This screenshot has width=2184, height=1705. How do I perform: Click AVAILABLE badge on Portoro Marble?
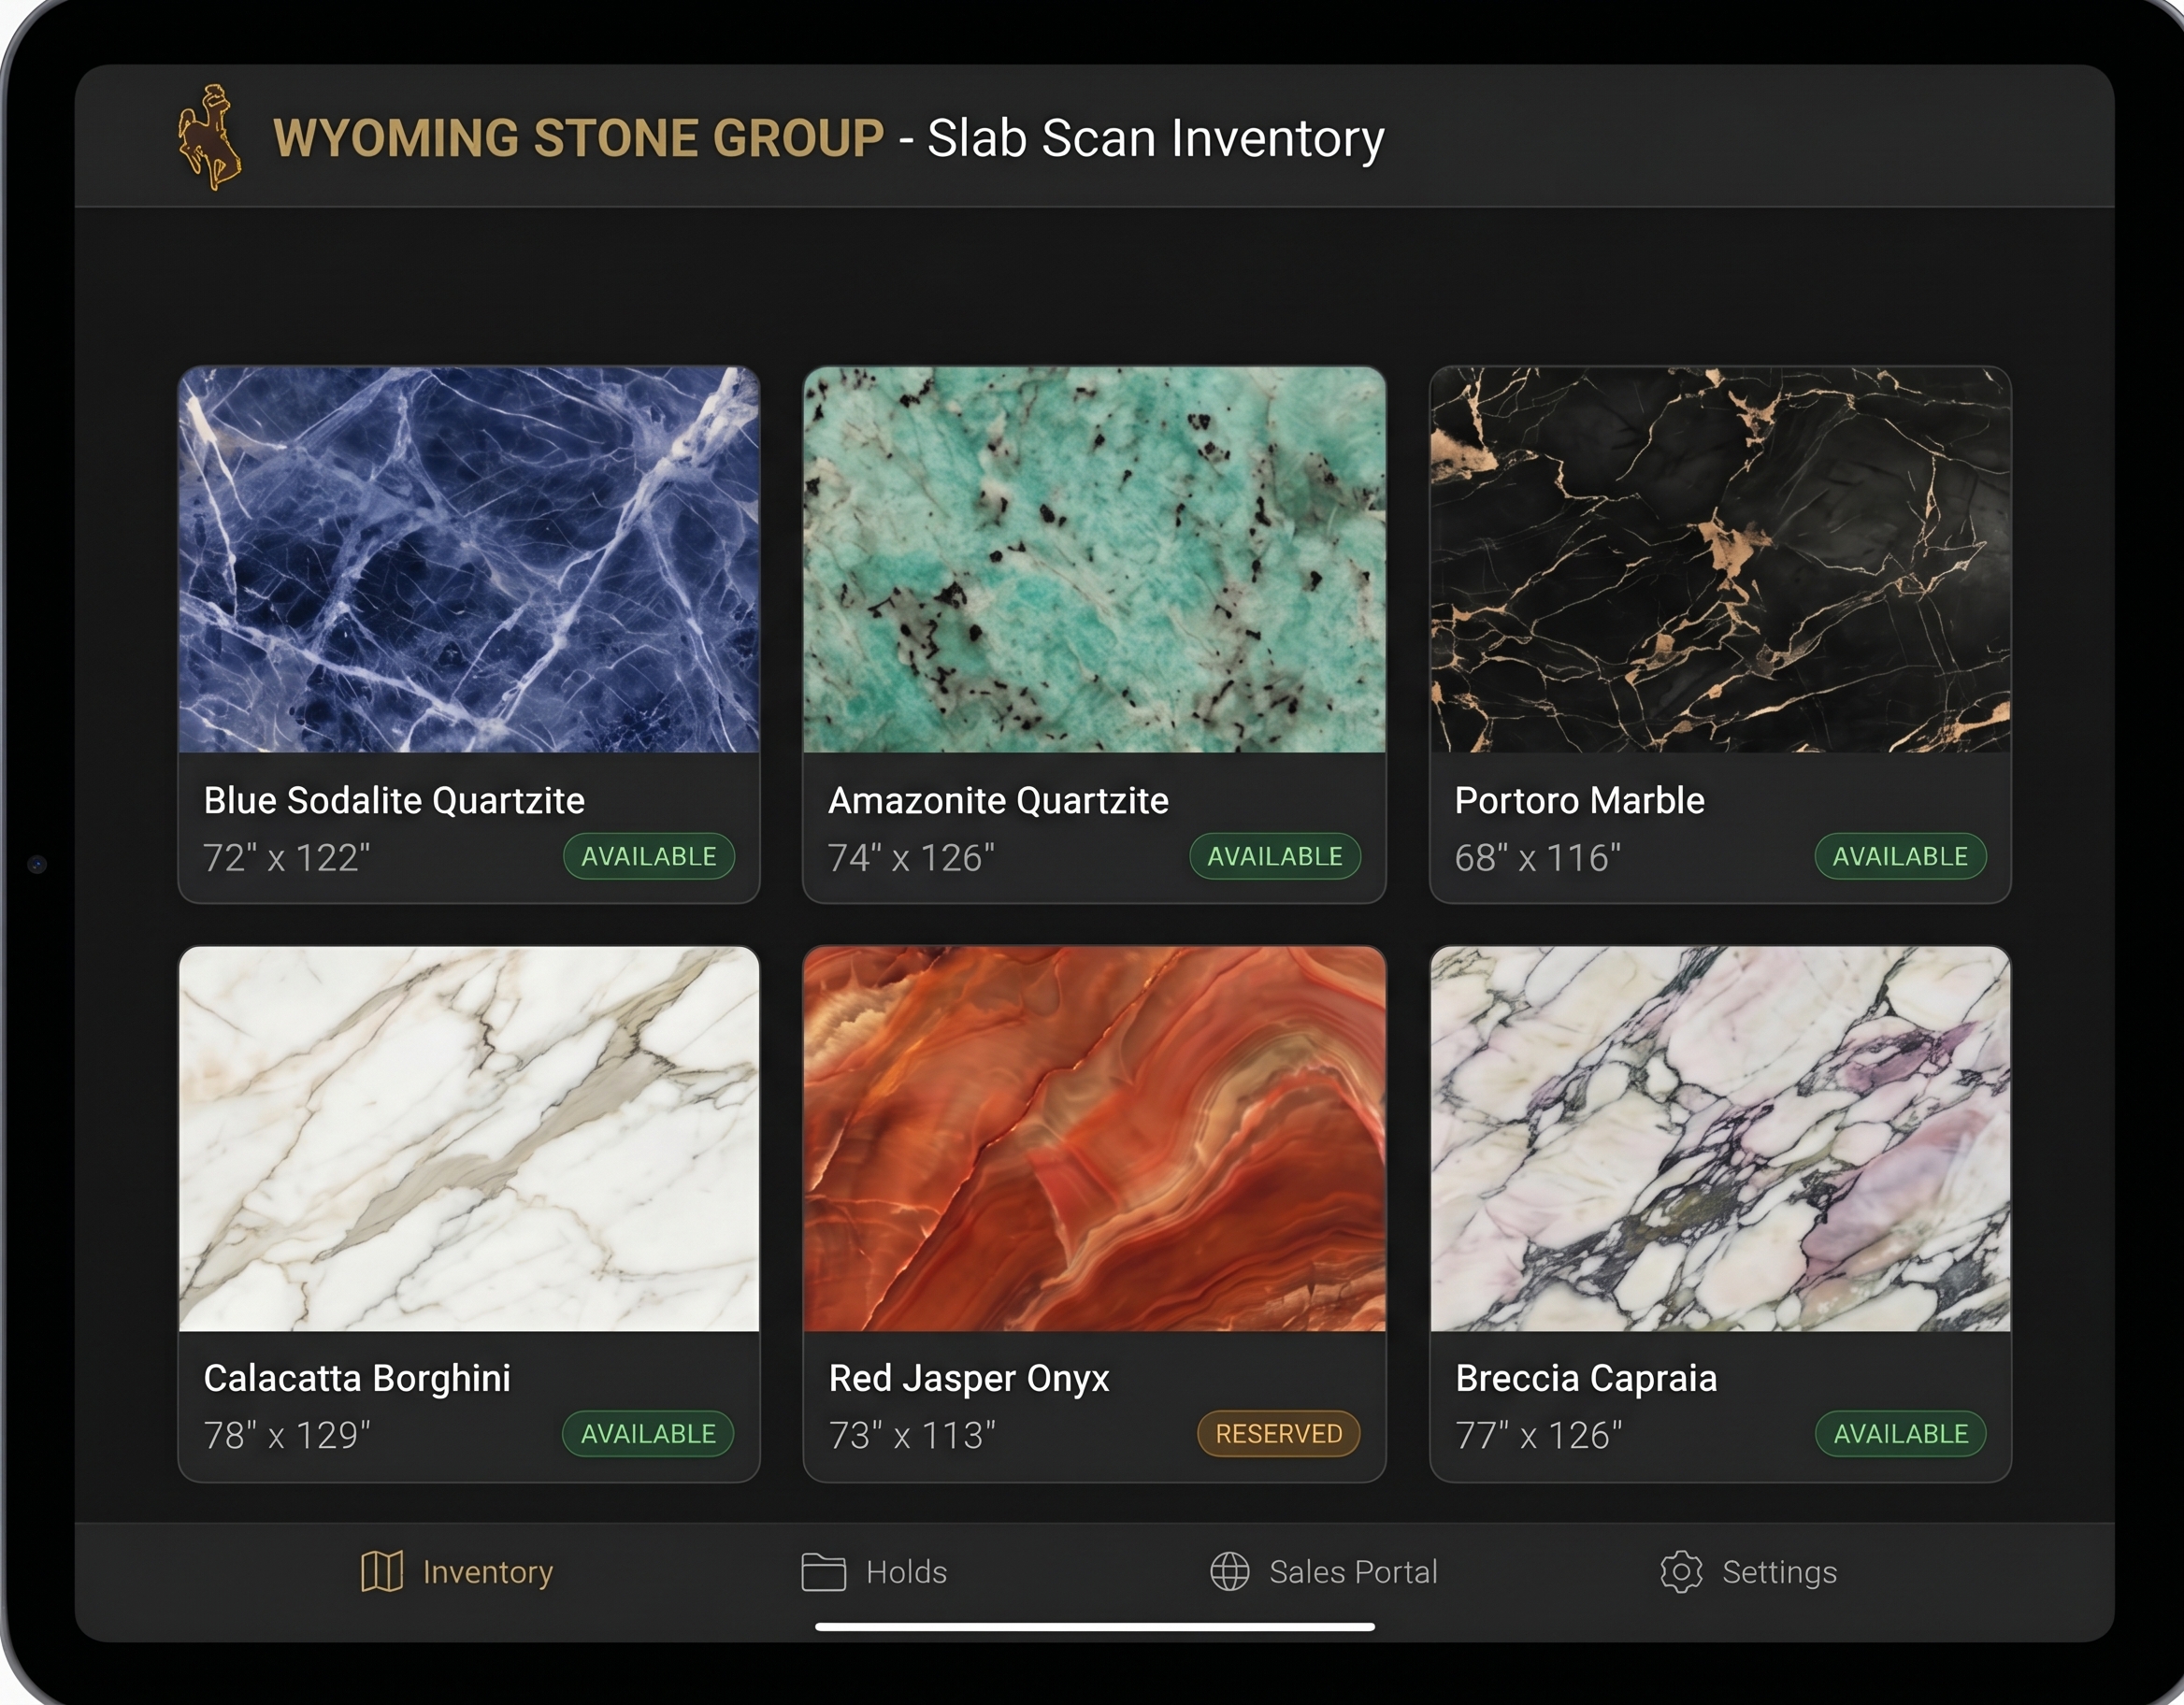(x=1900, y=857)
